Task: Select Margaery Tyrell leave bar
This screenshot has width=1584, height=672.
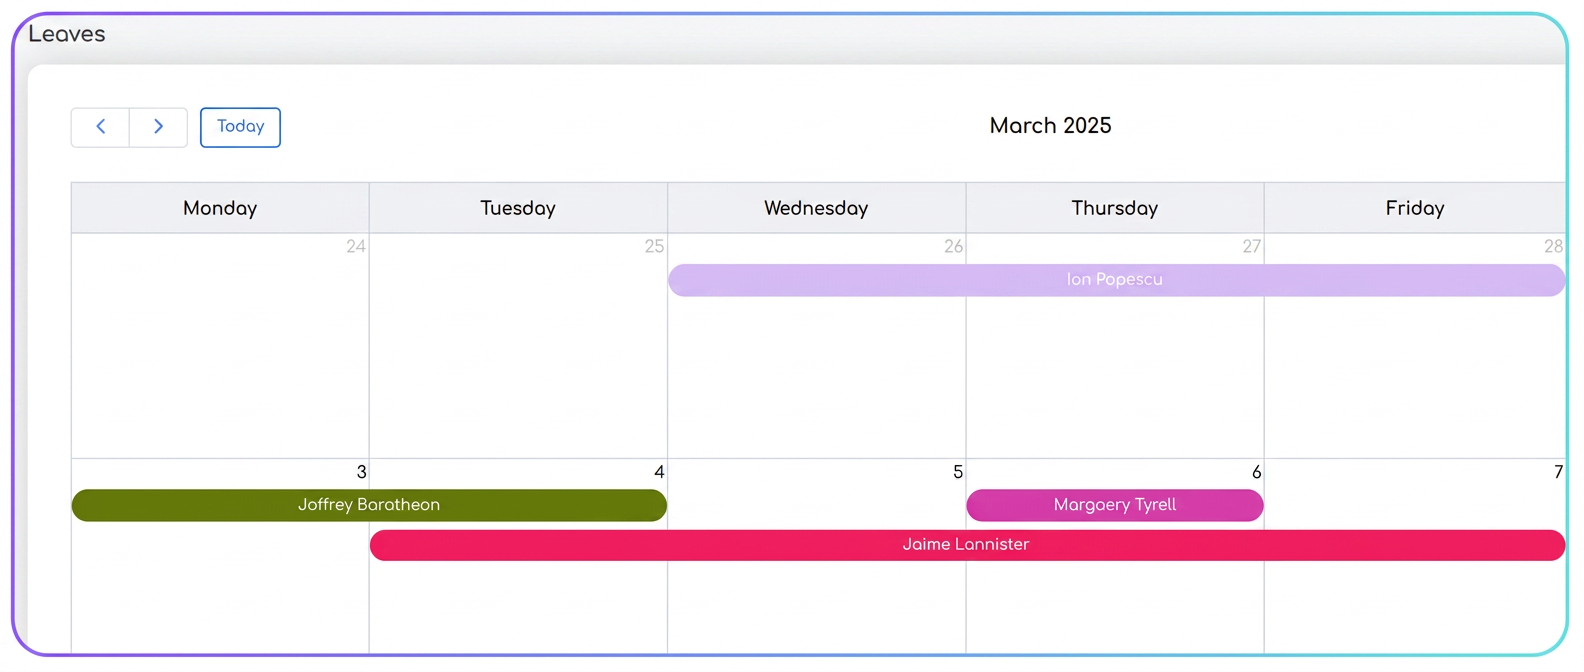Action: [1115, 505]
